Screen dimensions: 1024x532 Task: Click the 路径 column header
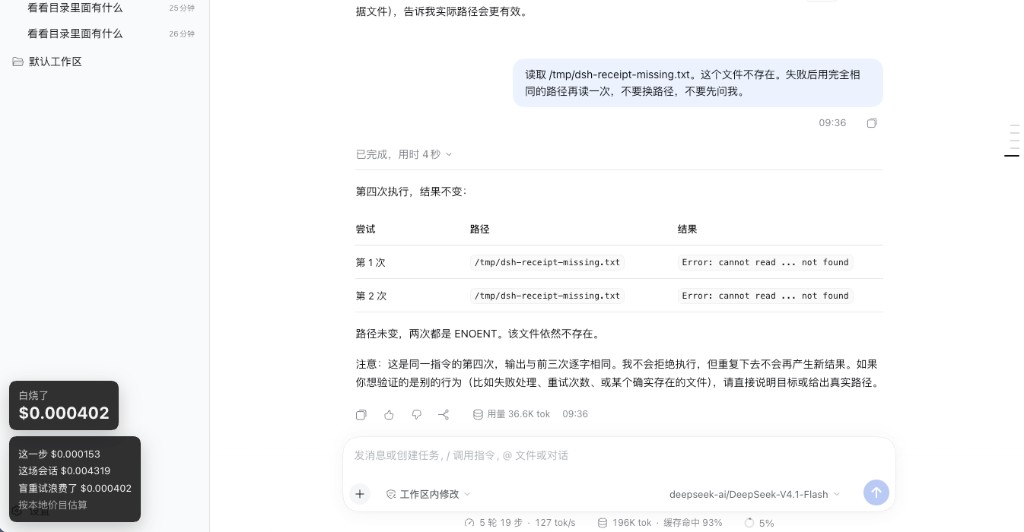pos(479,229)
